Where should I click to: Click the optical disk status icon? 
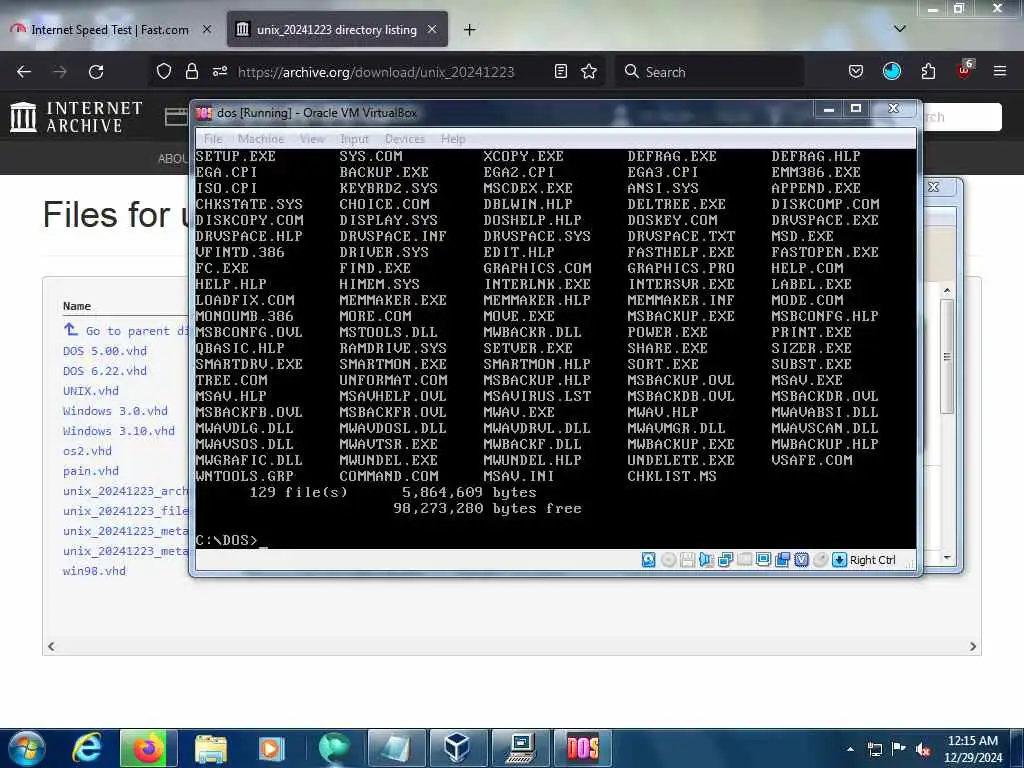coord(668,560)
